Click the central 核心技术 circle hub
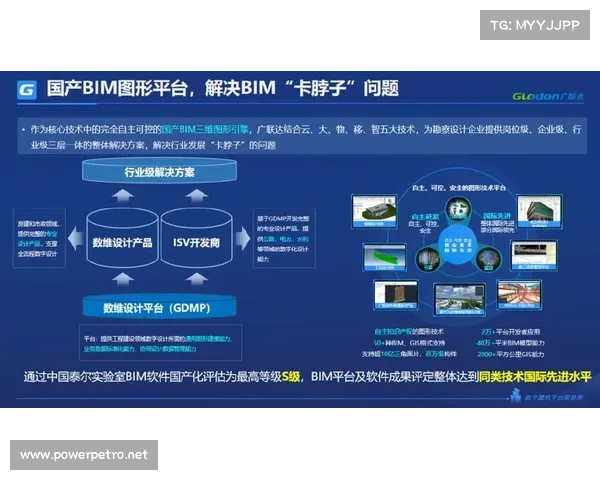This screenshot has width=600, height=480. point(459,244)
